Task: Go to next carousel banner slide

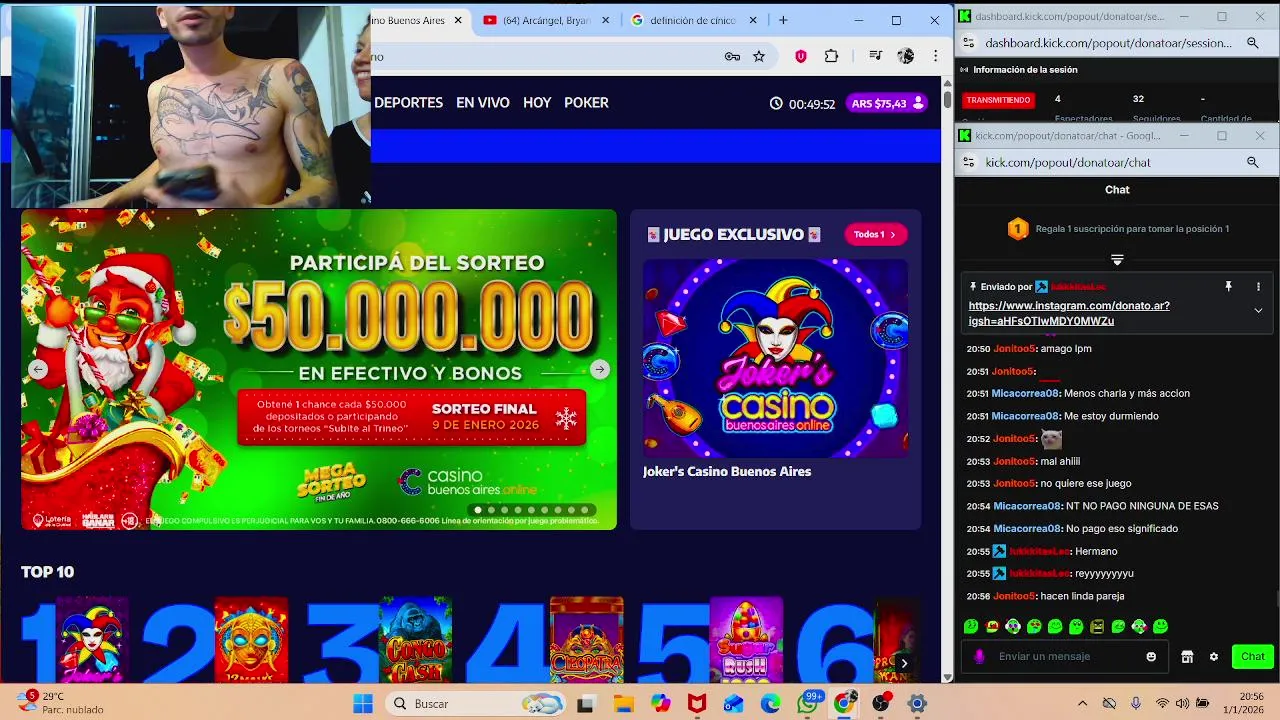Action: pos(599,369)
